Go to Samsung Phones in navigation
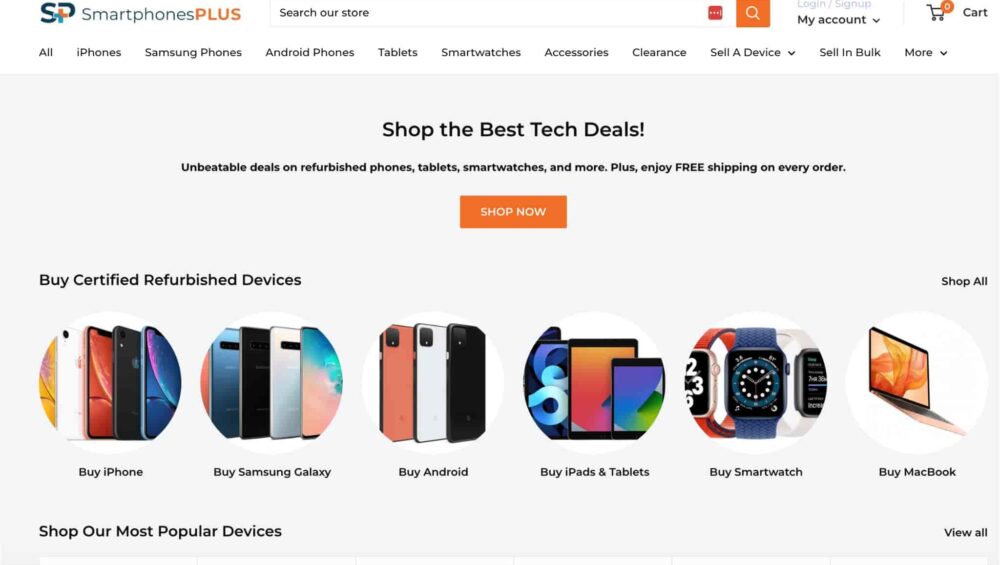The image size is (1000, 565). click(193, 52)
